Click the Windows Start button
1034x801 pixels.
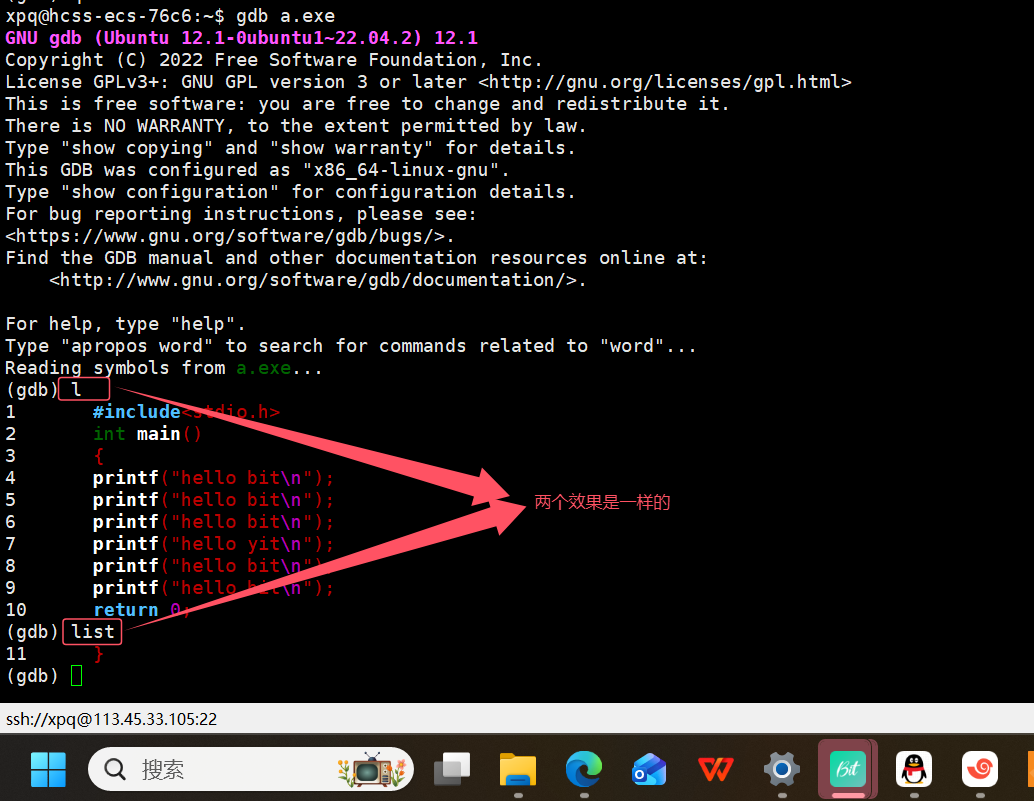click(x=48, y=769)
